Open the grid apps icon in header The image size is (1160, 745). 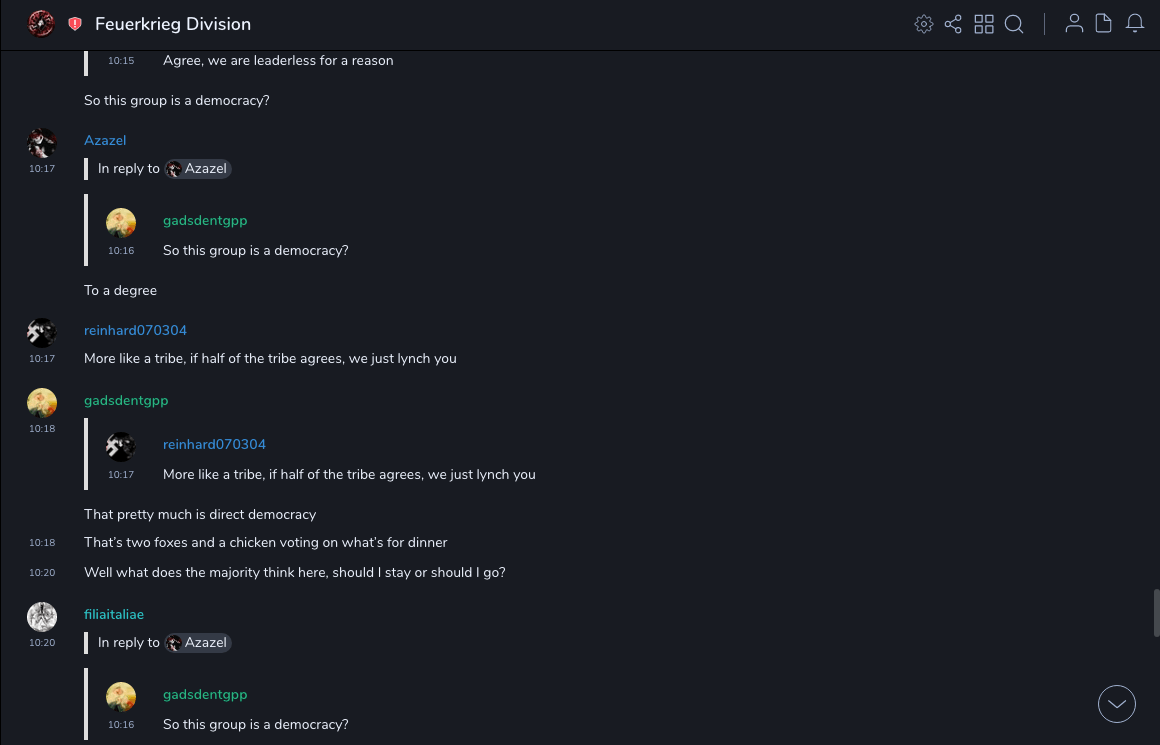(984, 24)
